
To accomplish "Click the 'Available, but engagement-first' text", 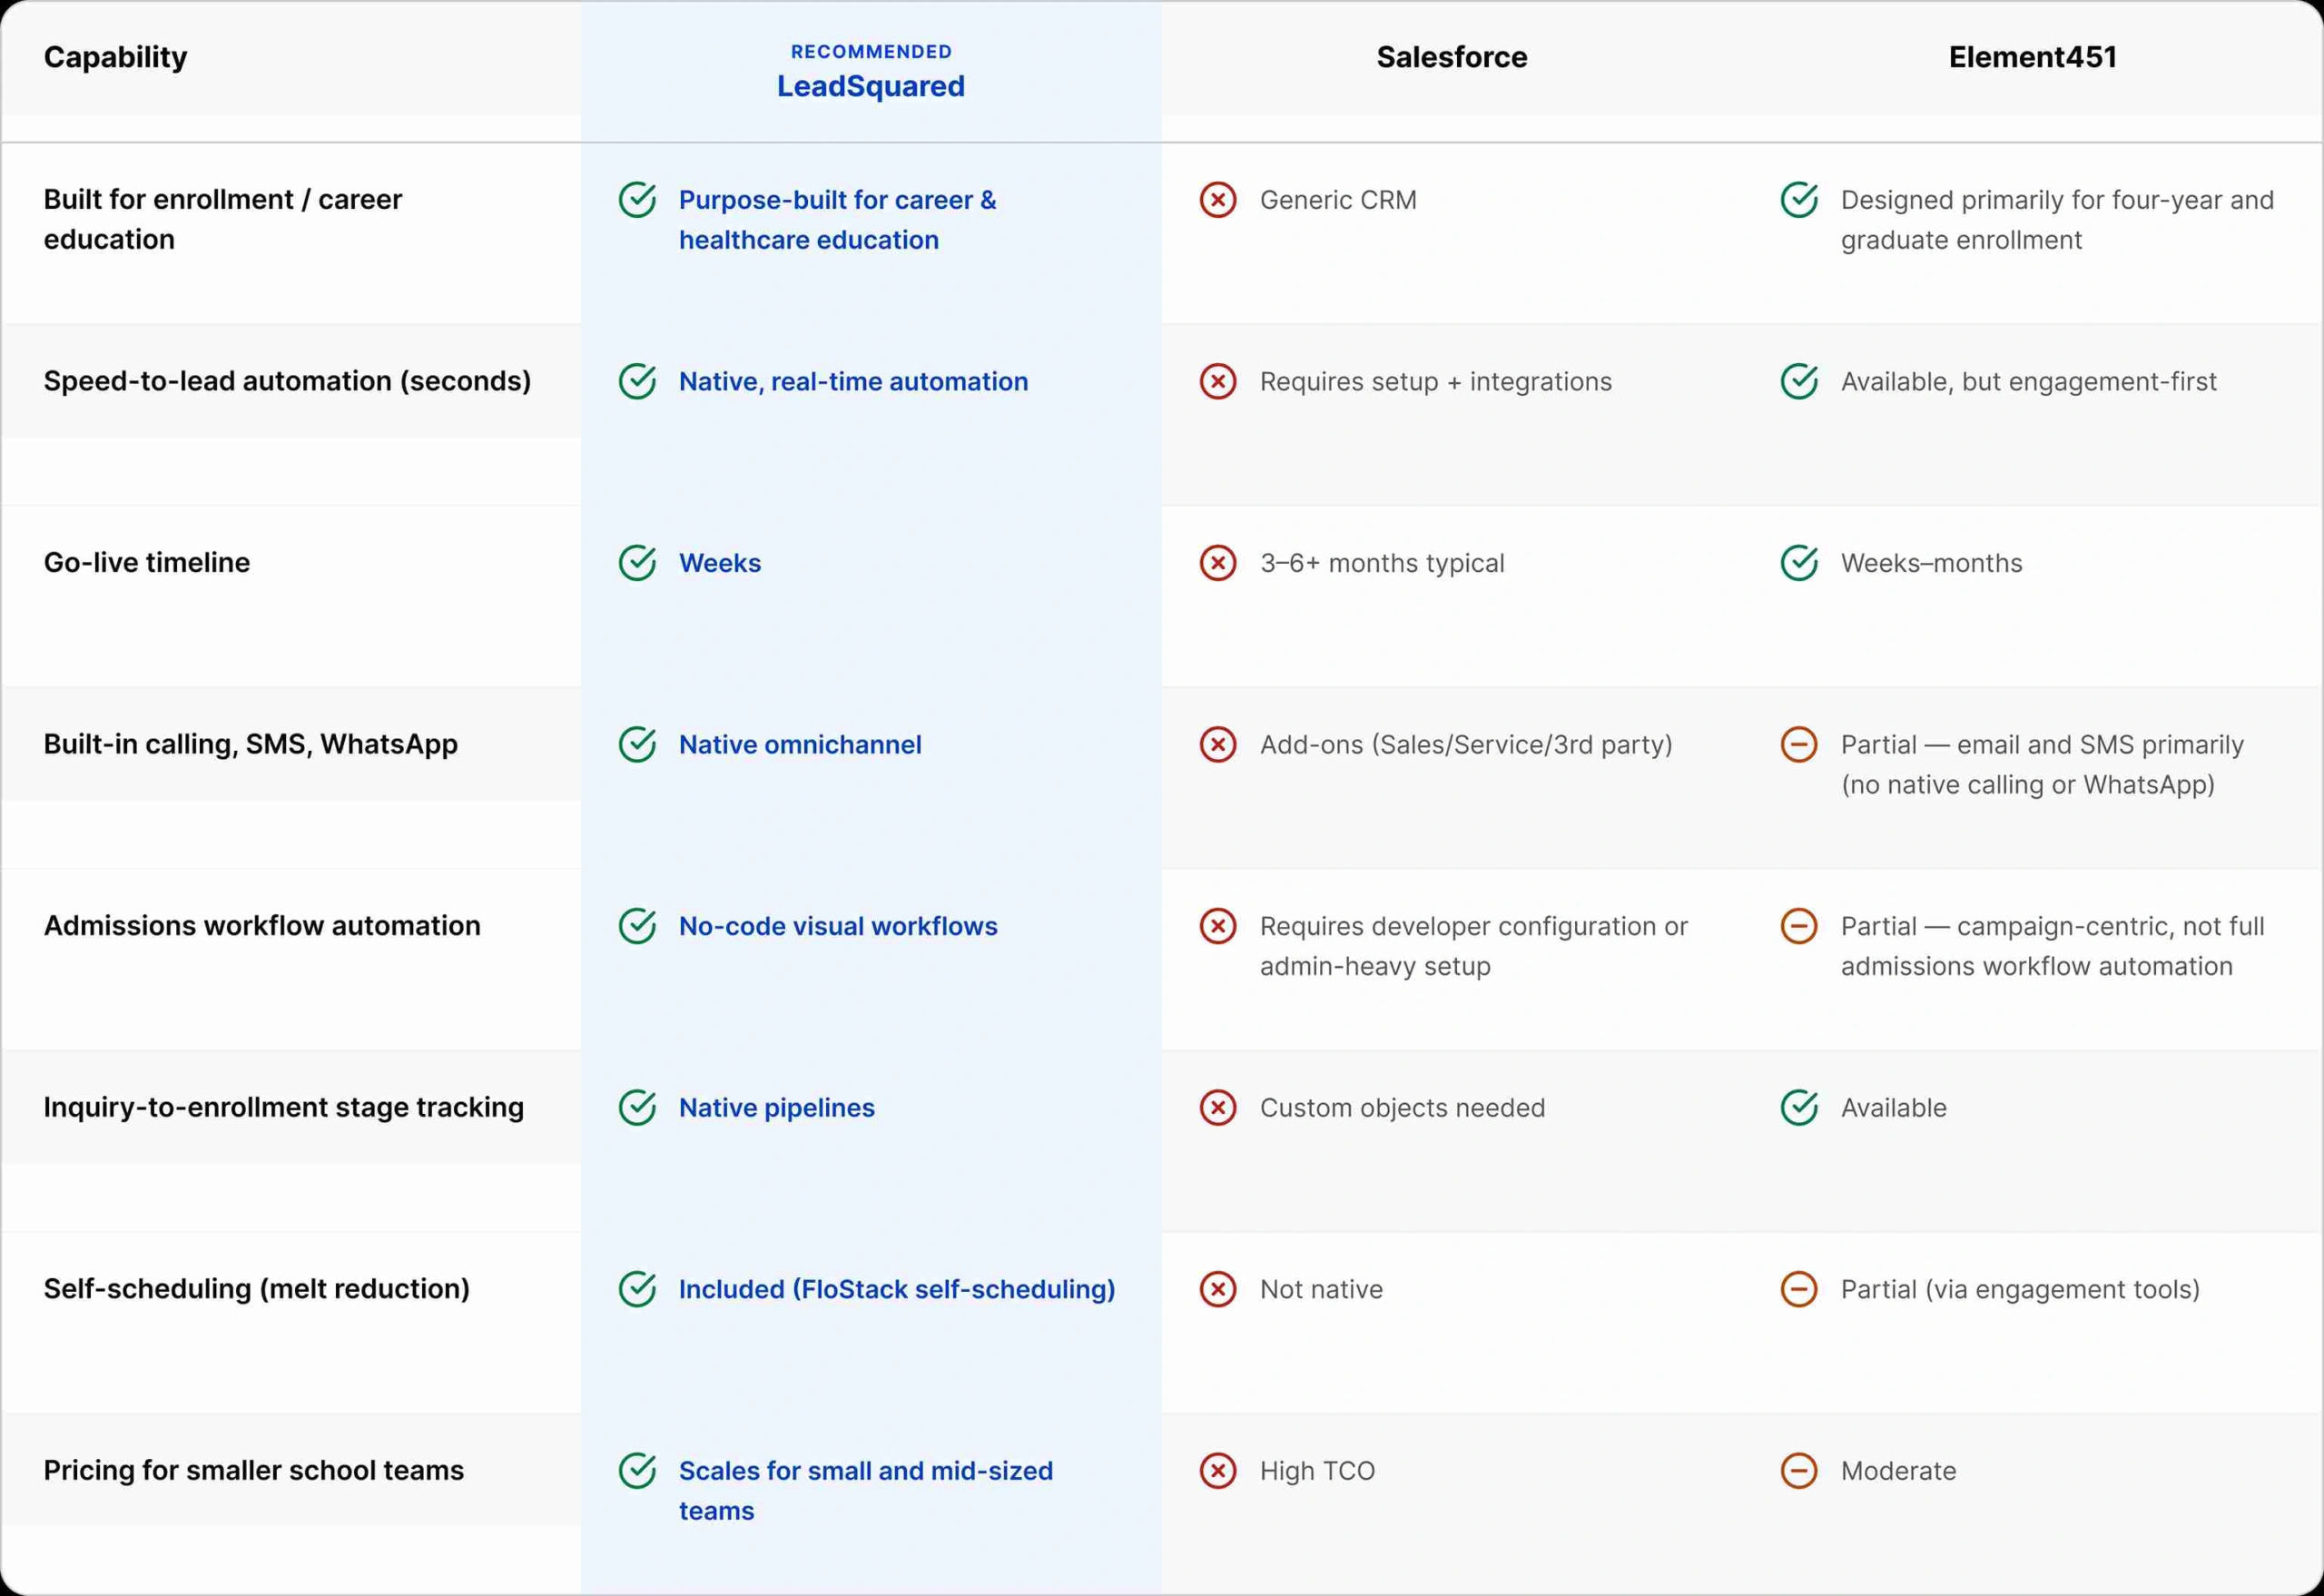I will [2028, 382].
